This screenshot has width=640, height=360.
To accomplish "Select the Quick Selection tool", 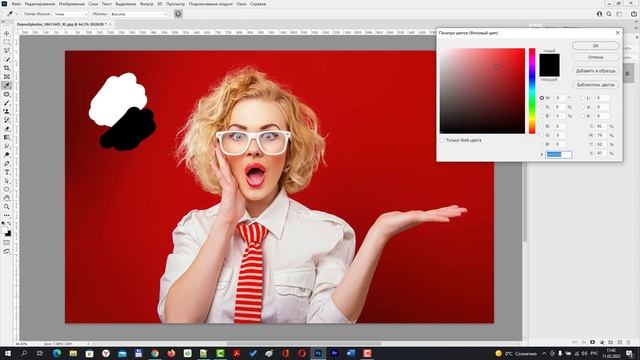I will [x=7, y=60].
